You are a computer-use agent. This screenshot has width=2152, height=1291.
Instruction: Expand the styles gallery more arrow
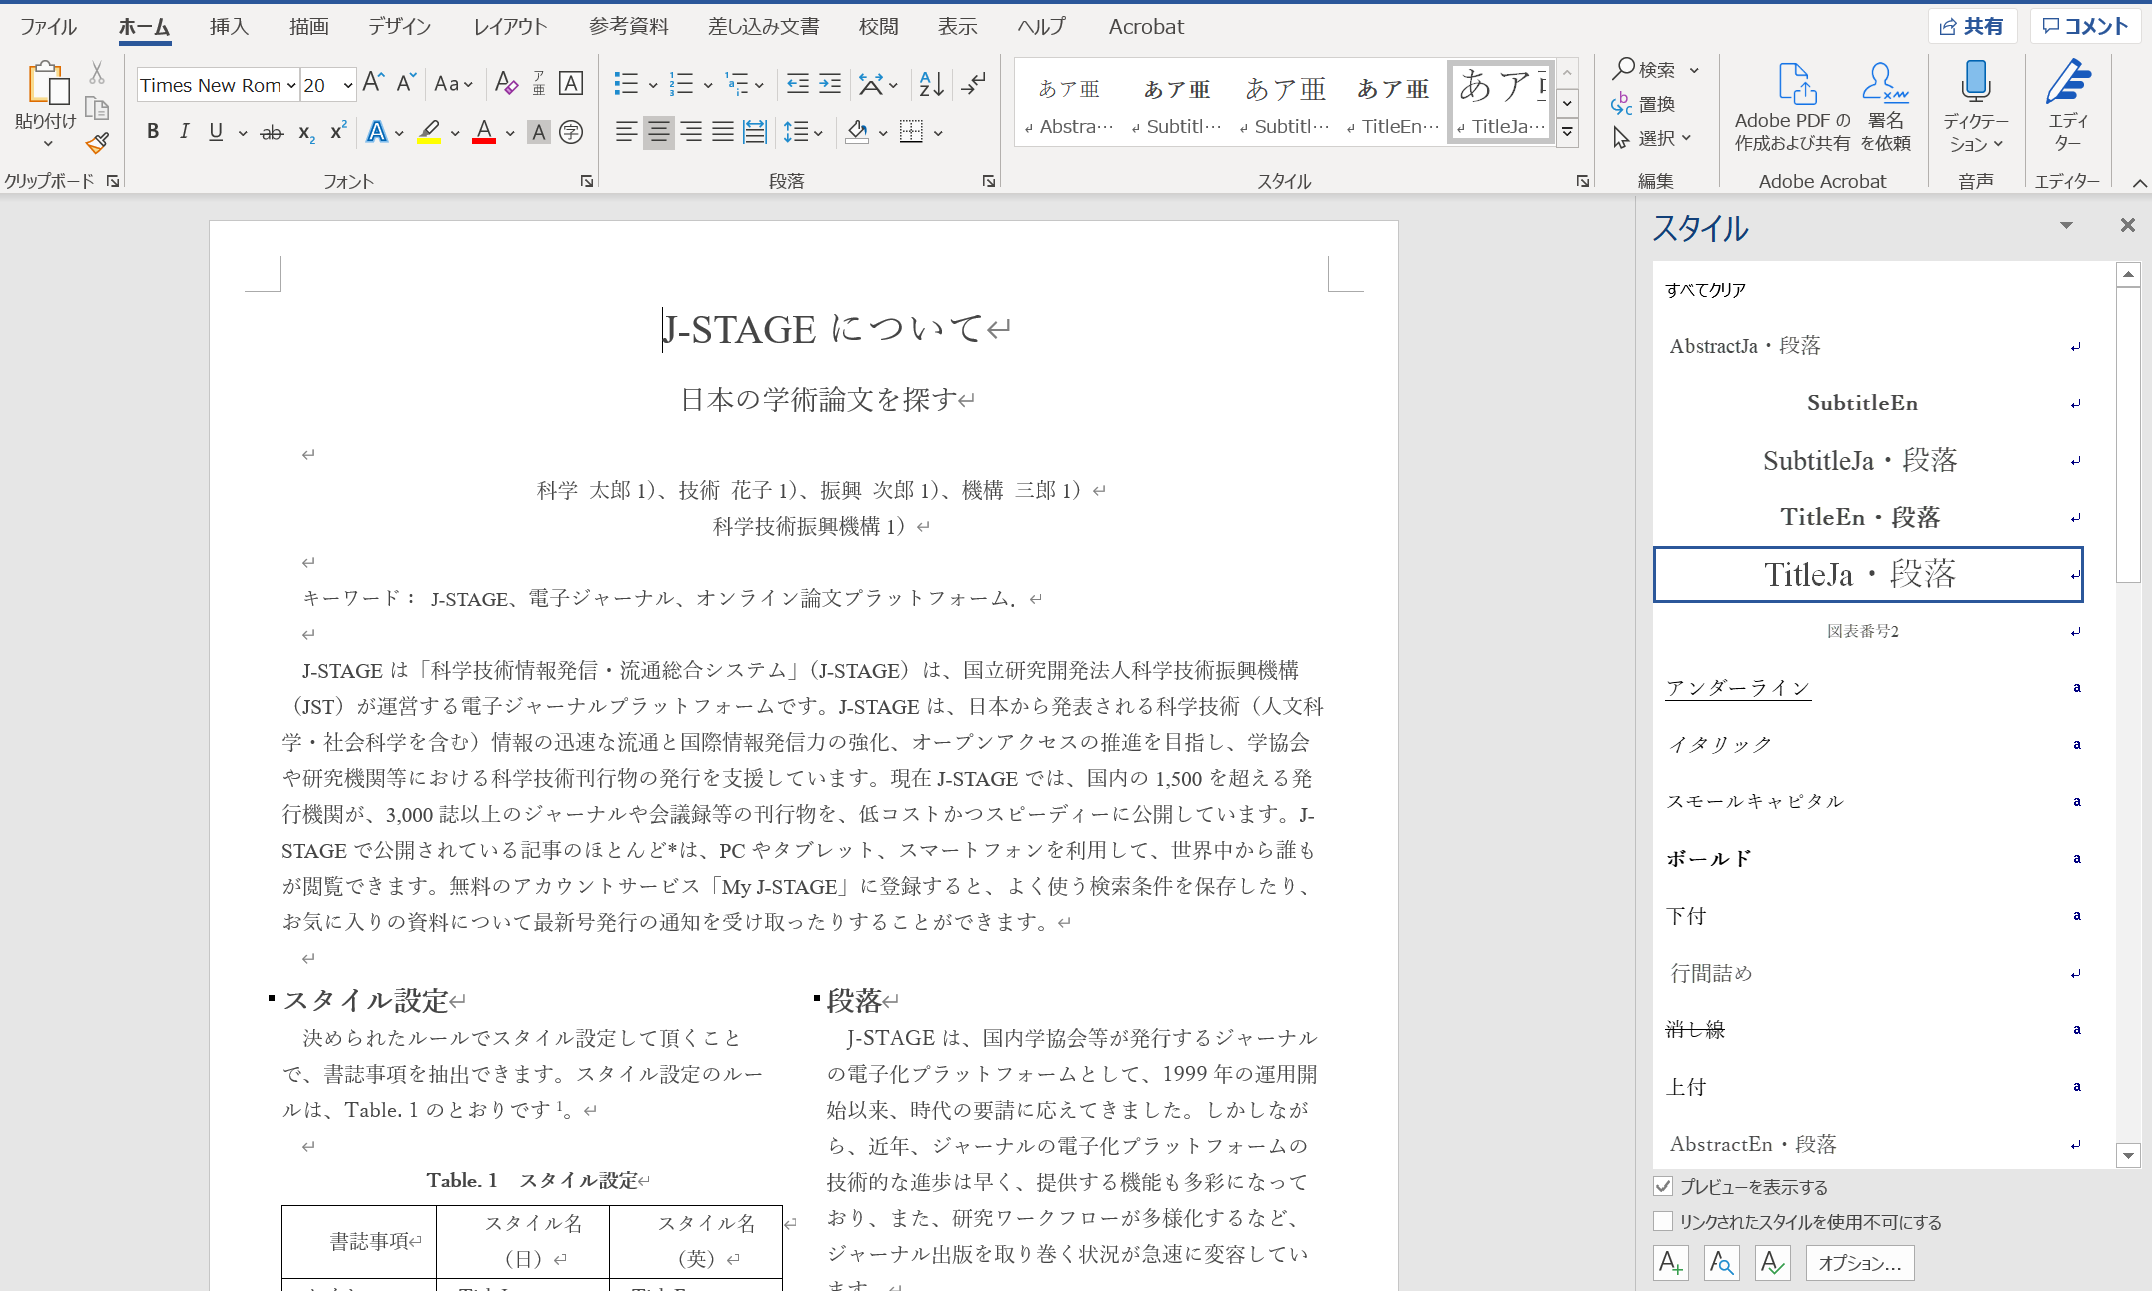[1568, 132]
